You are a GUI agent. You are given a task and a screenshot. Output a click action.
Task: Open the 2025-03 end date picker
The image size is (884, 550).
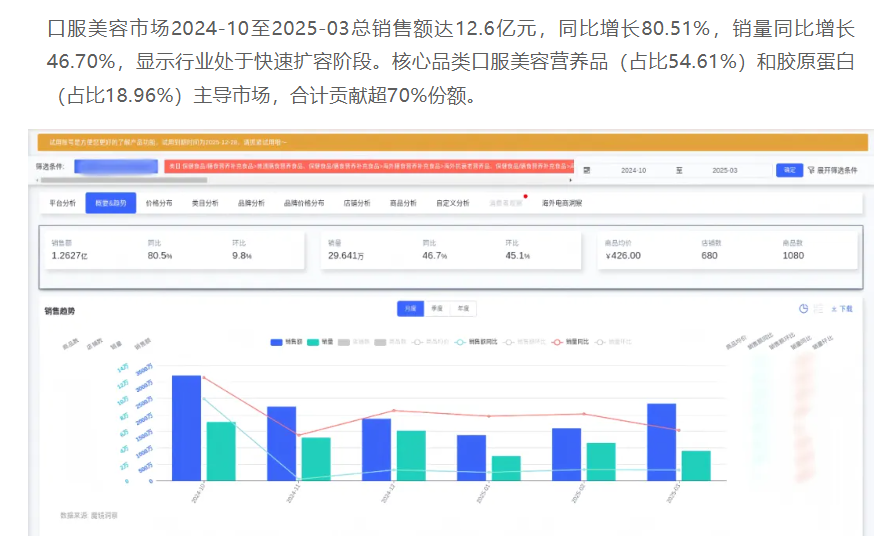pos(724,170)
